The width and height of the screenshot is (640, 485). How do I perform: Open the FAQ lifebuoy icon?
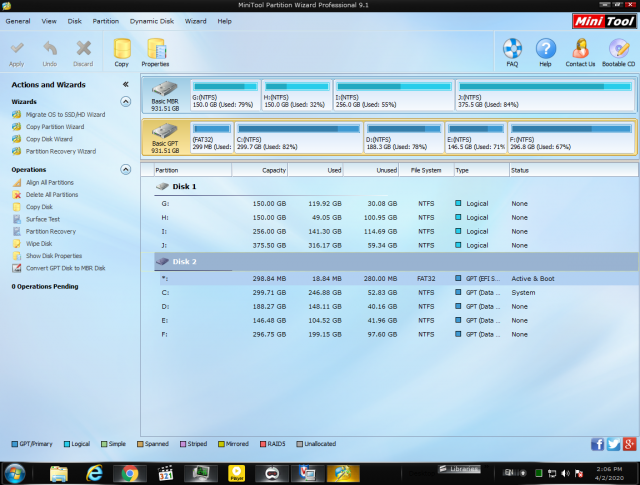click(x=512, y=50)
